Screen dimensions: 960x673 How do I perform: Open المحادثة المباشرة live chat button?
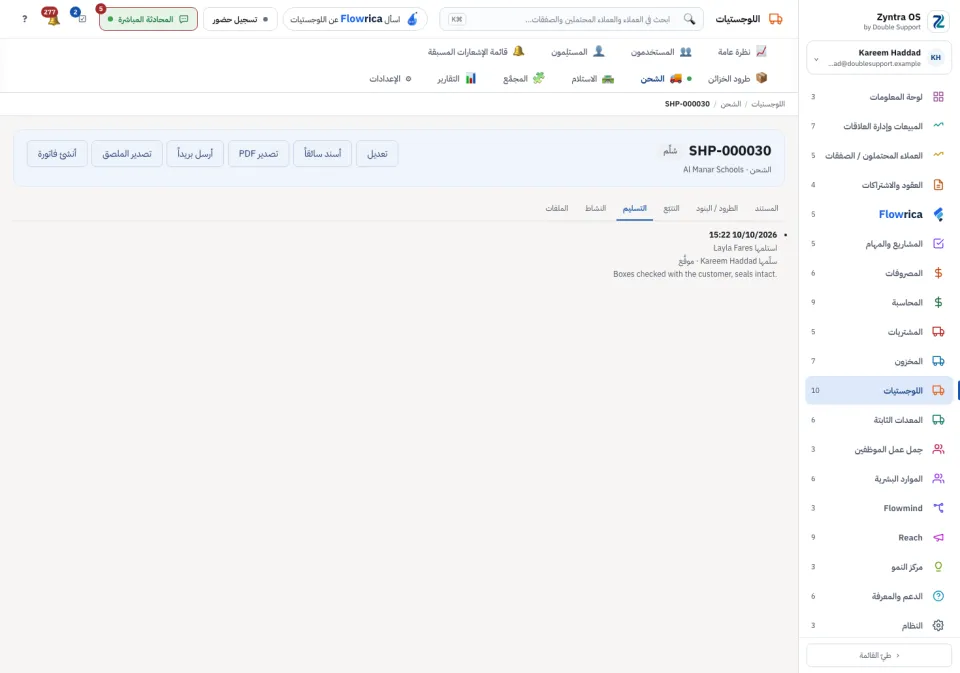click(x=148, y=19)
